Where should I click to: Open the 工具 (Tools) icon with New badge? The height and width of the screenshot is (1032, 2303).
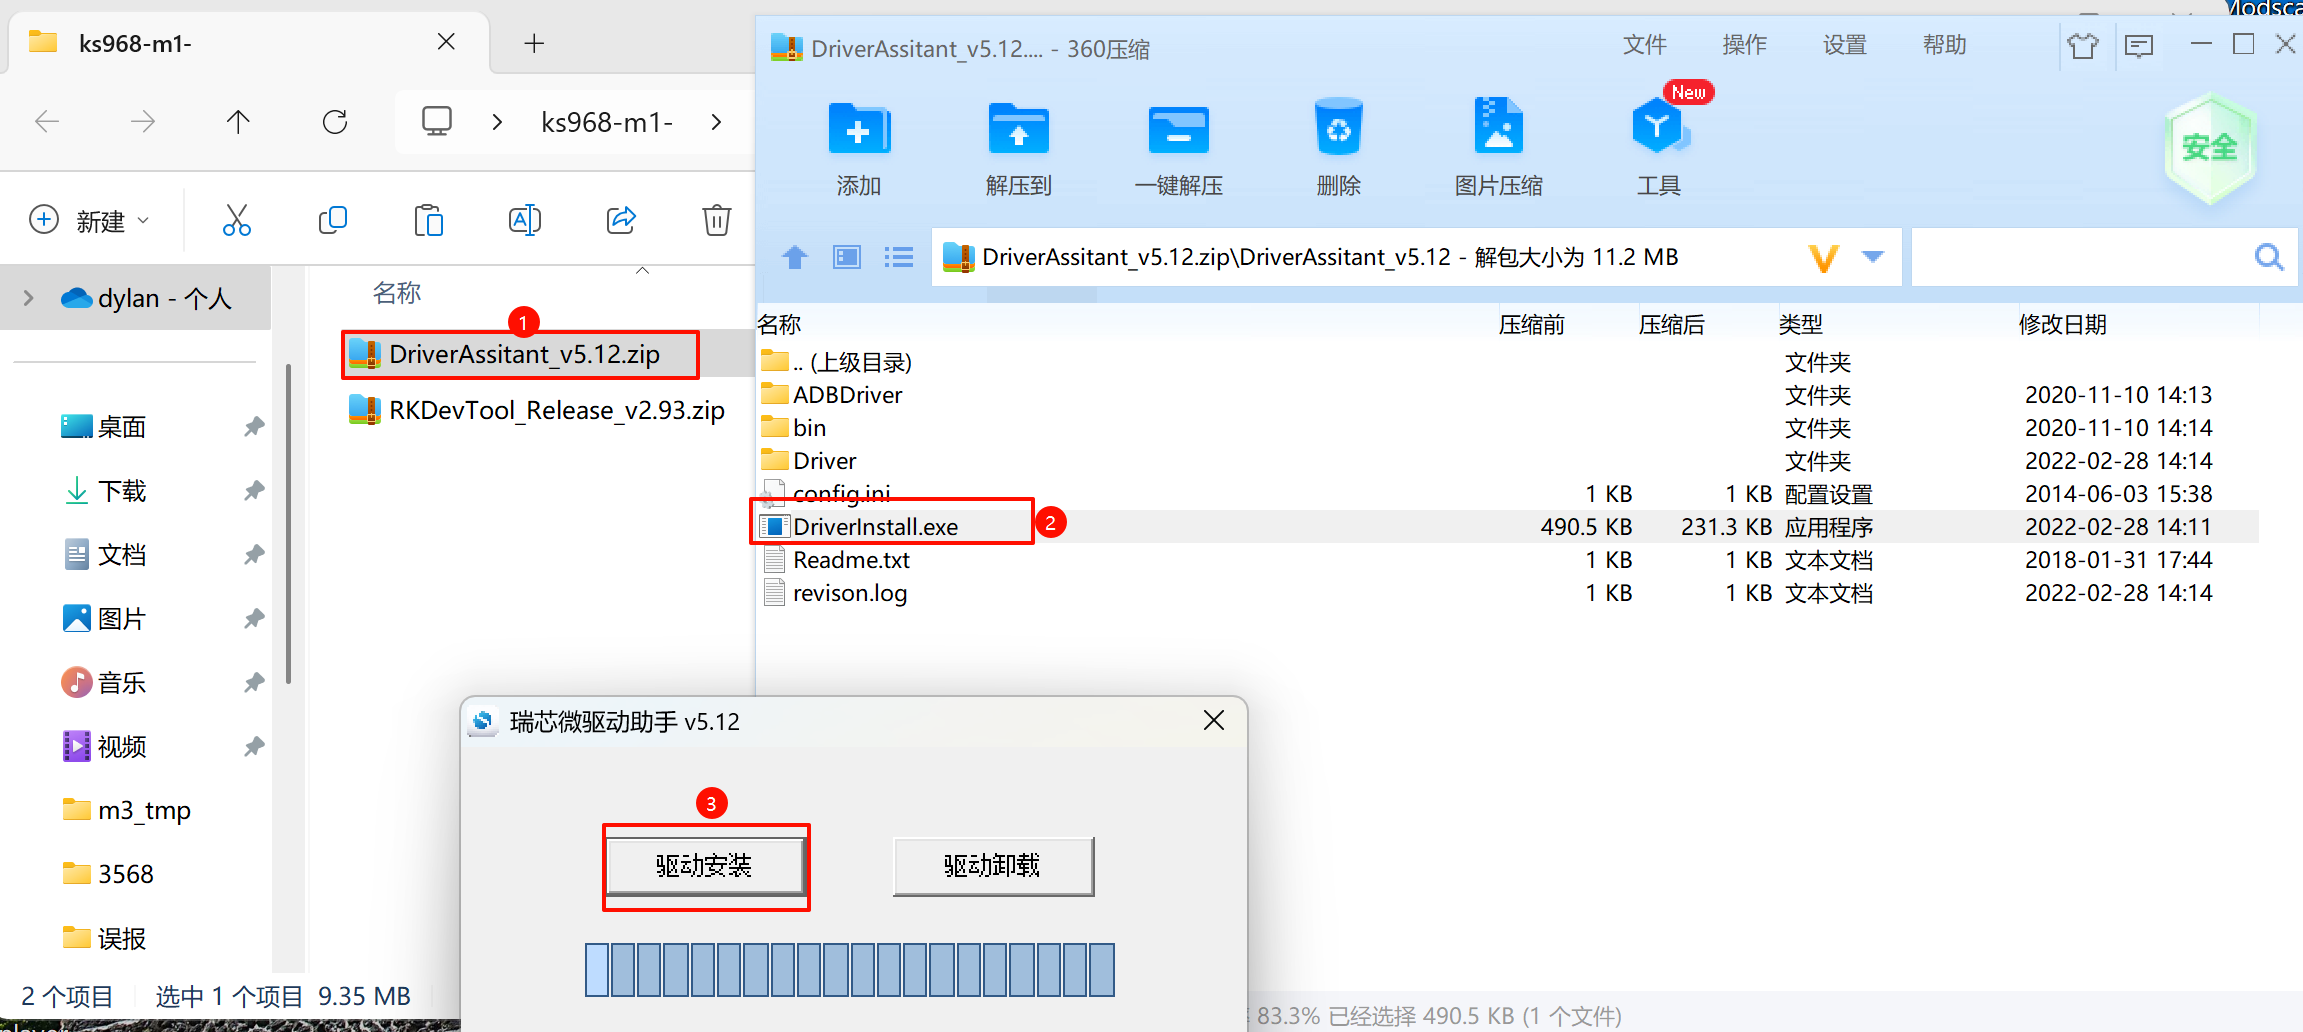1658,128
